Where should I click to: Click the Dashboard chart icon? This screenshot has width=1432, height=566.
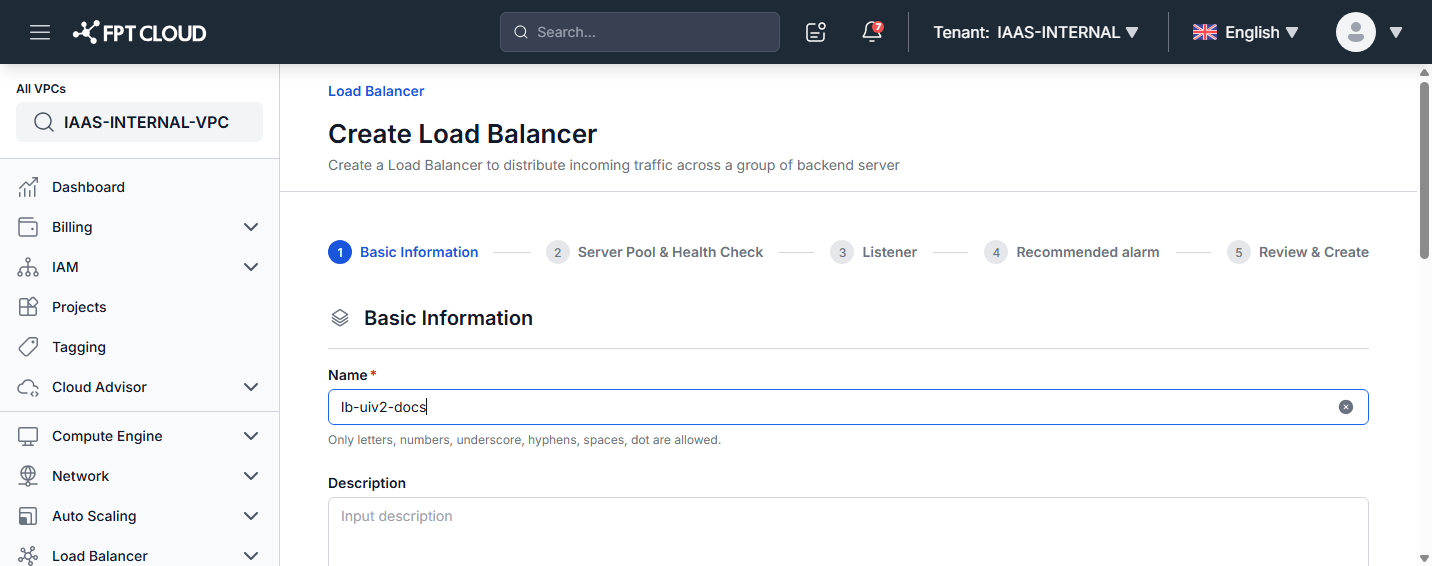click(28, 187)
